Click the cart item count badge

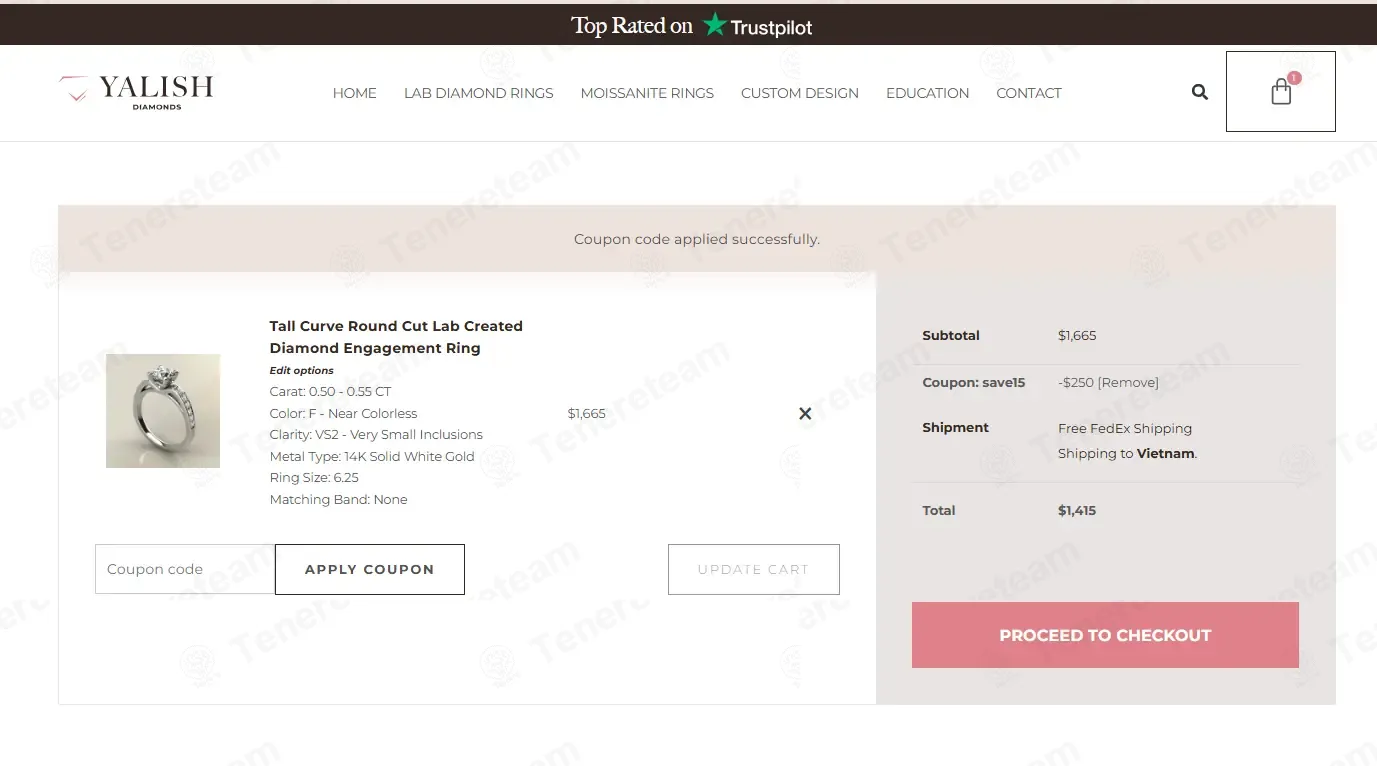tap(1294, 77)
